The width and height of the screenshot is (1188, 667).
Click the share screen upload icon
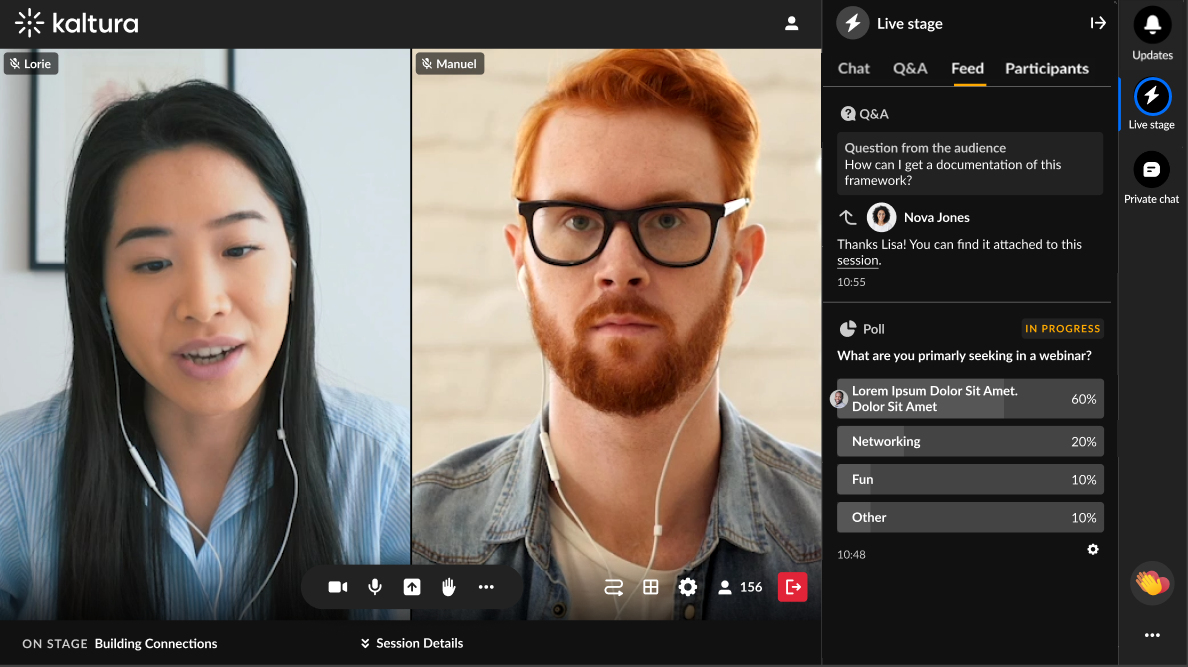(x=411, y=587)
